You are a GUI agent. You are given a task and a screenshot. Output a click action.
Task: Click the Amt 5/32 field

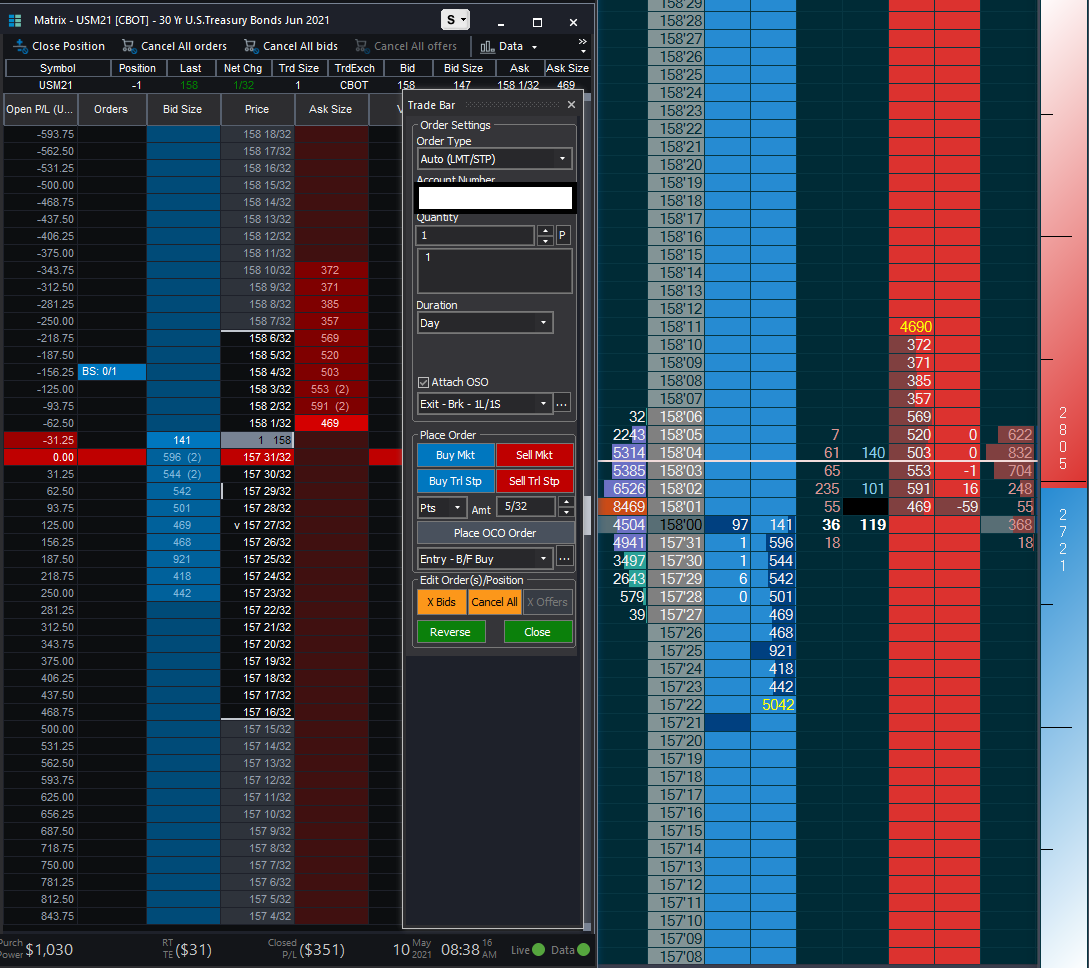tap(526, 506)
